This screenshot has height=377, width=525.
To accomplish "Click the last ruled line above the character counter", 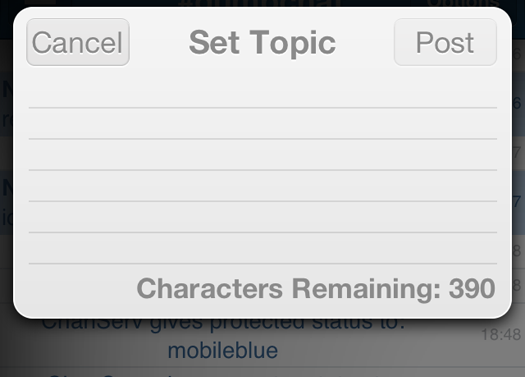I will [263, 248].
